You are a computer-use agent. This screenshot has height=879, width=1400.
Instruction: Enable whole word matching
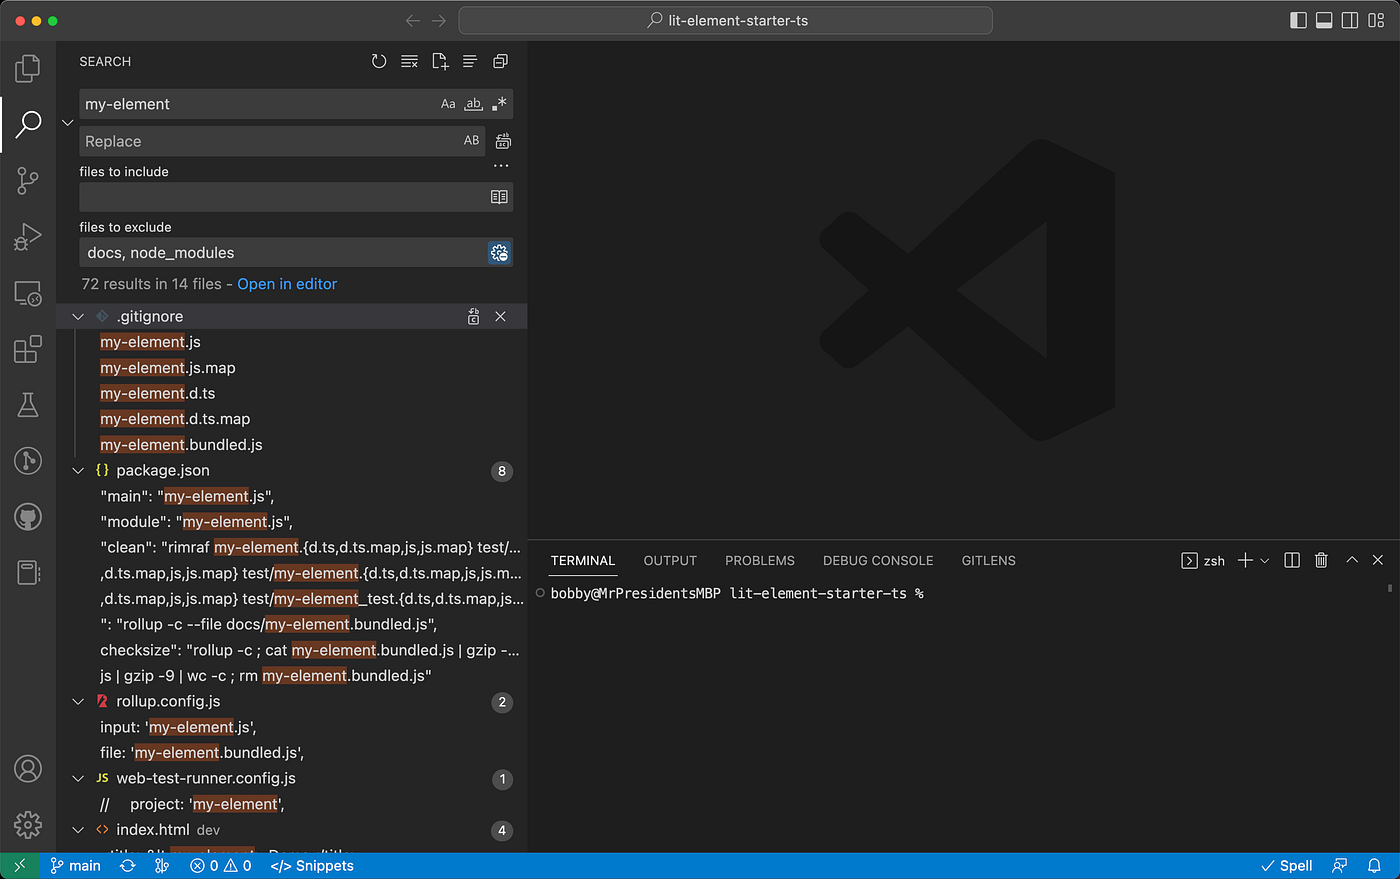[x=473, y=103]
